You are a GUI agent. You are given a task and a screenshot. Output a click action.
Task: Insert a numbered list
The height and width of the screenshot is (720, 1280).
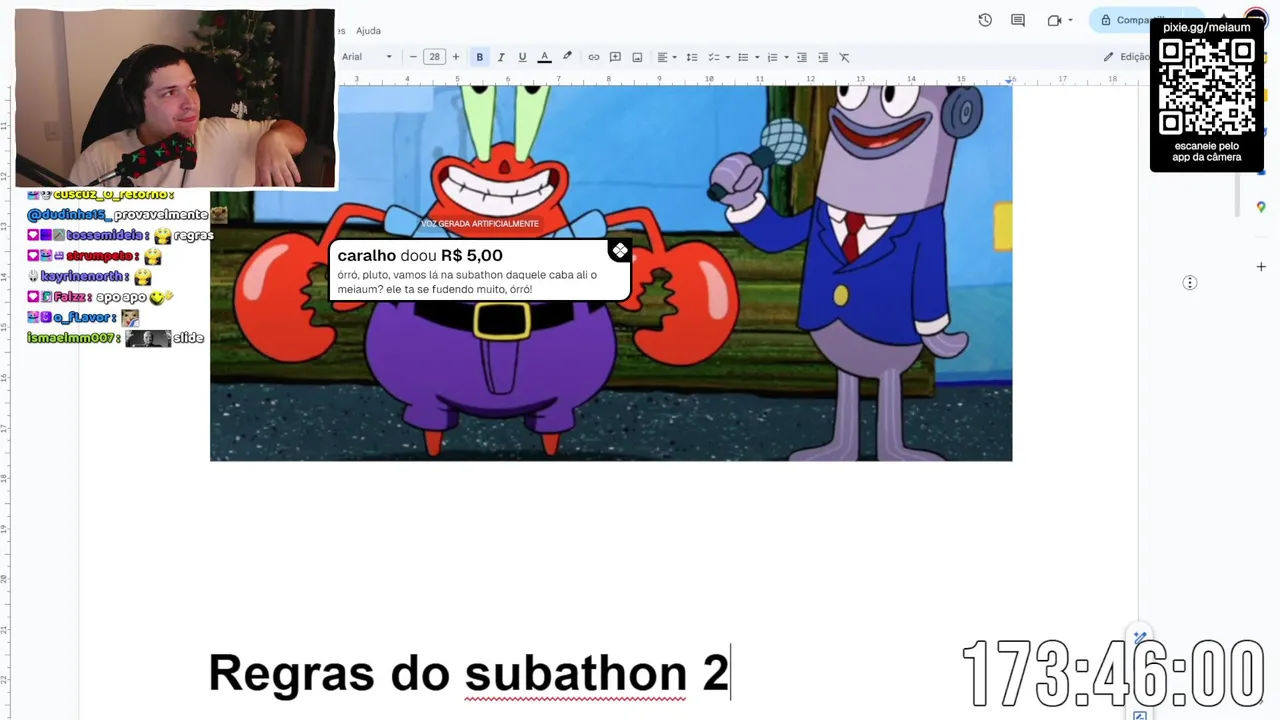pos(772,57)
